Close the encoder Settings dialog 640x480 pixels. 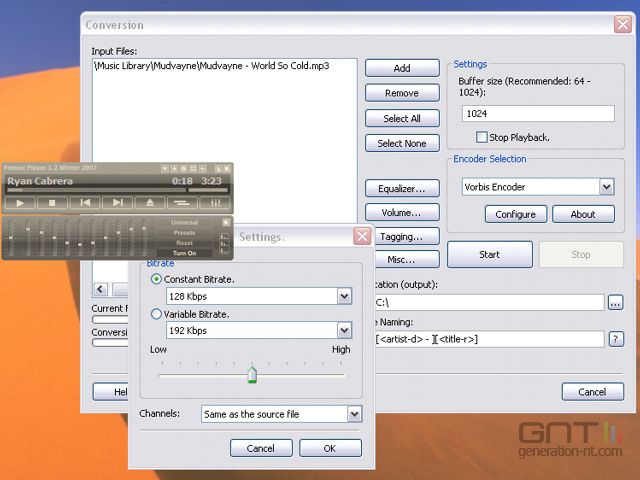point(362,236)
